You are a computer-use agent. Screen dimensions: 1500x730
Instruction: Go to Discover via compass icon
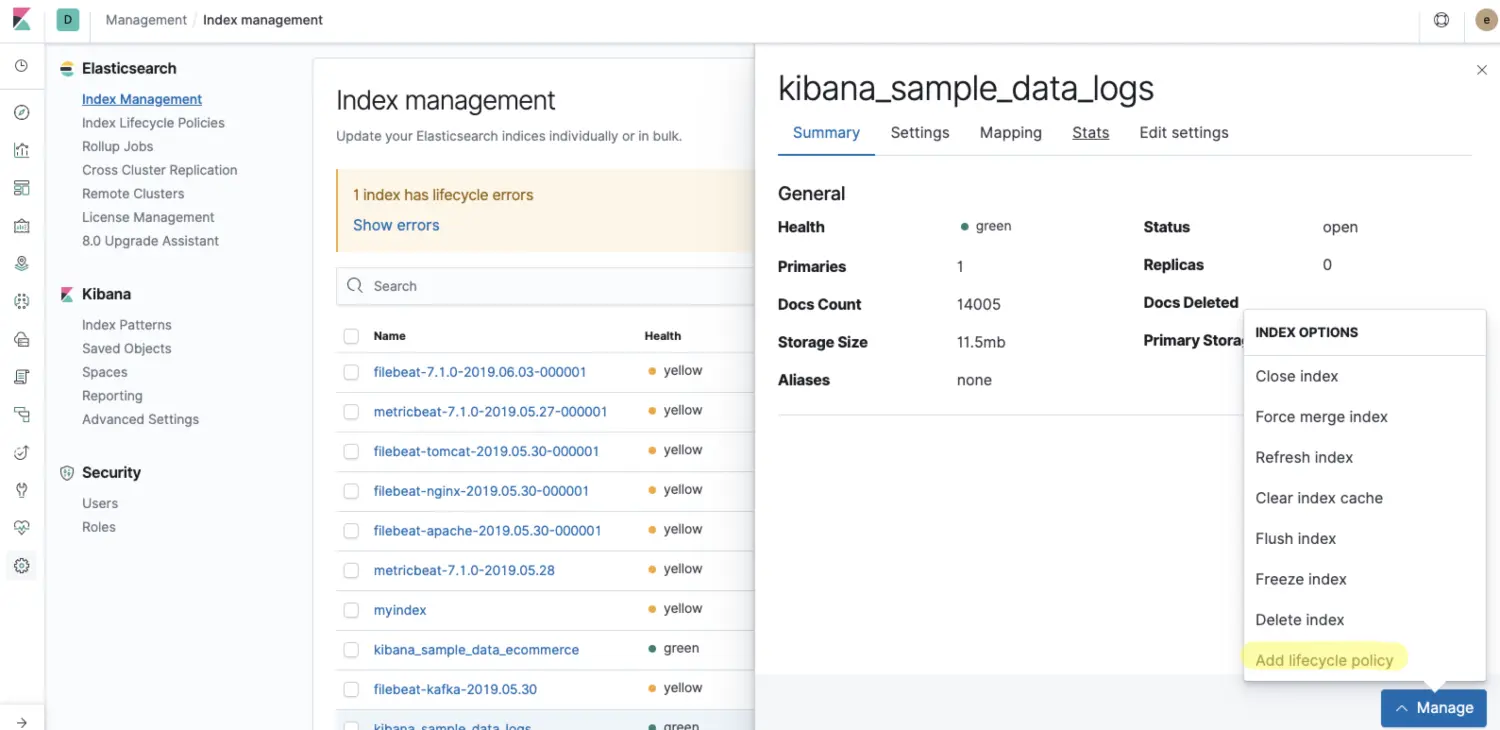pos(22,113)
